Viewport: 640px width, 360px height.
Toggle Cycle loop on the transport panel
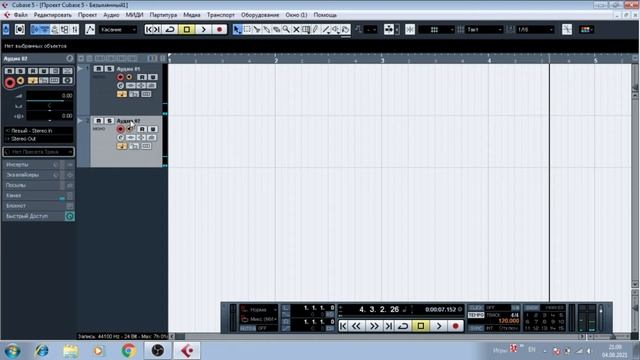click(x=403, y=326)
